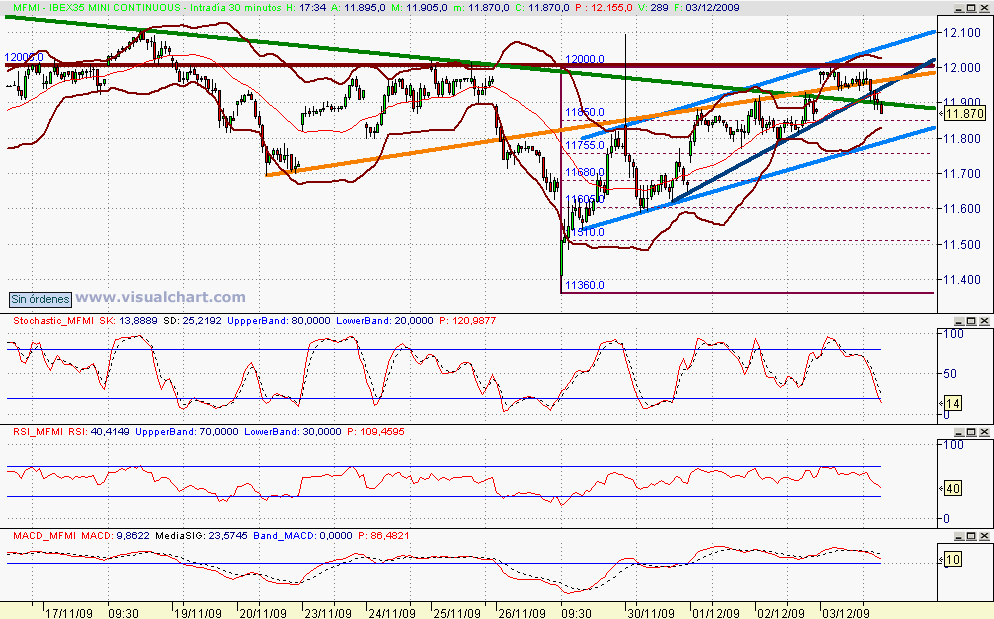
Task: Click the RSI value tag 40
Action: pyautogui.click(x=953, y=488)
